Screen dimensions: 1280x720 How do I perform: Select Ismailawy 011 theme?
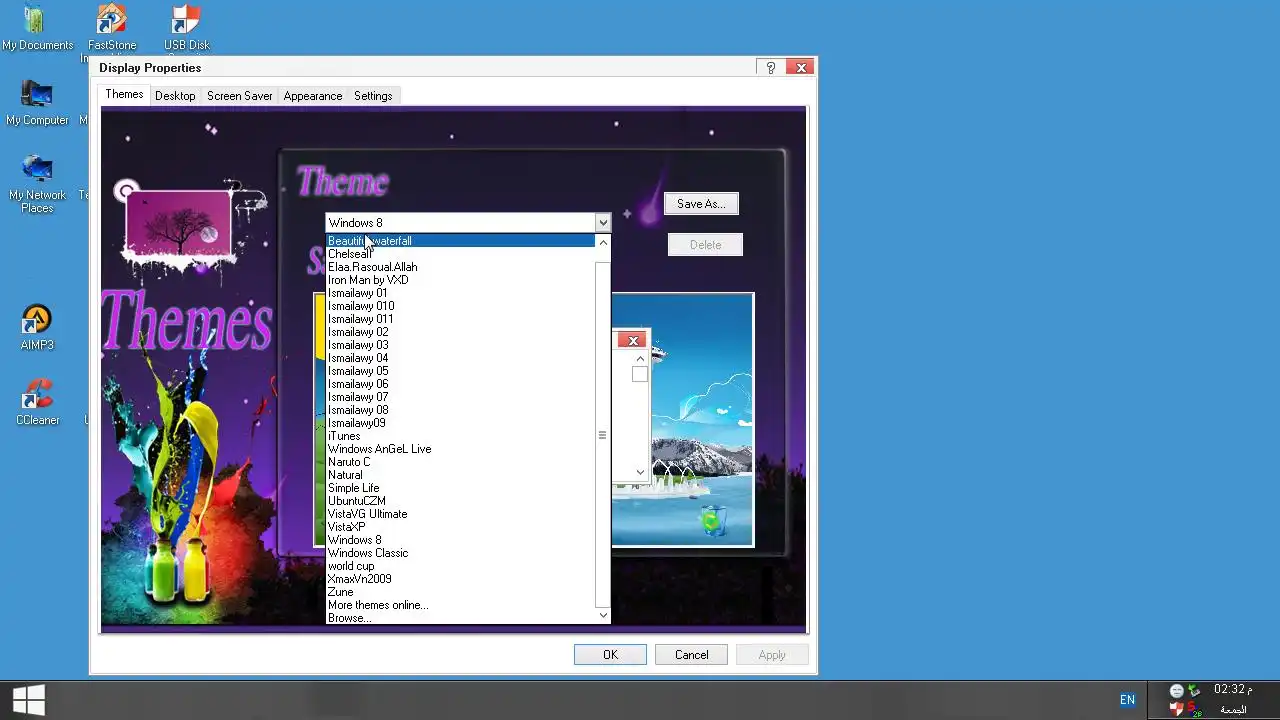[461, 319]
